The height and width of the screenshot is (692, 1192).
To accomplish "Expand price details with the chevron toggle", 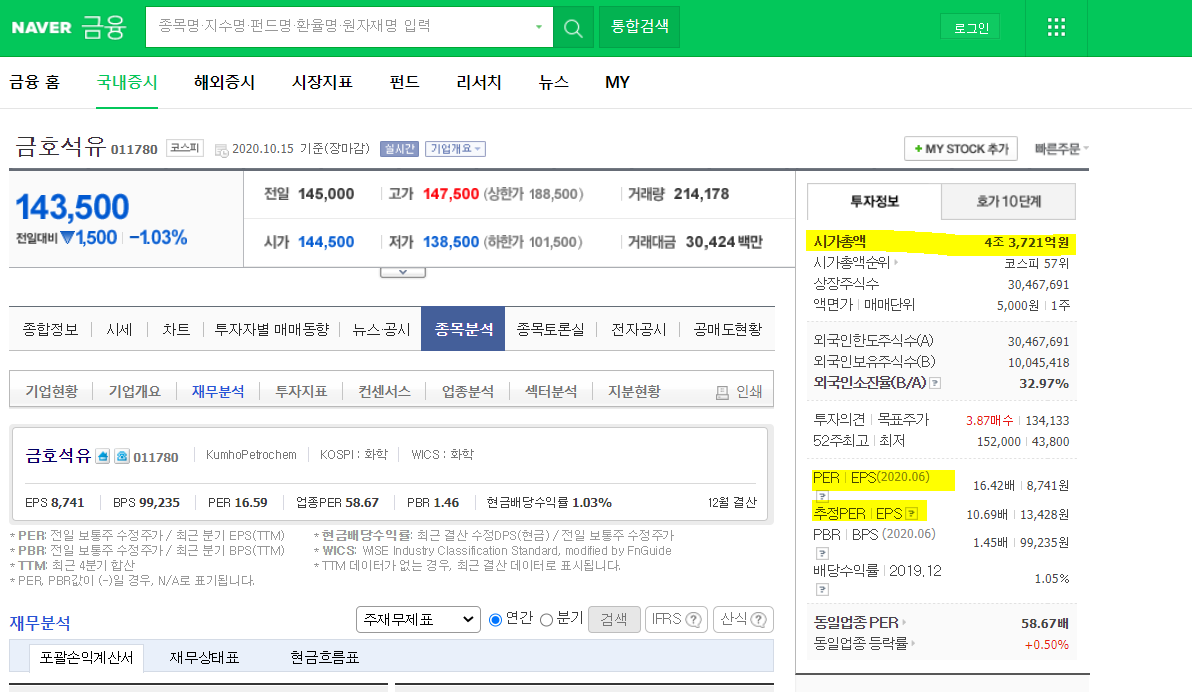I will click(403, 271).
